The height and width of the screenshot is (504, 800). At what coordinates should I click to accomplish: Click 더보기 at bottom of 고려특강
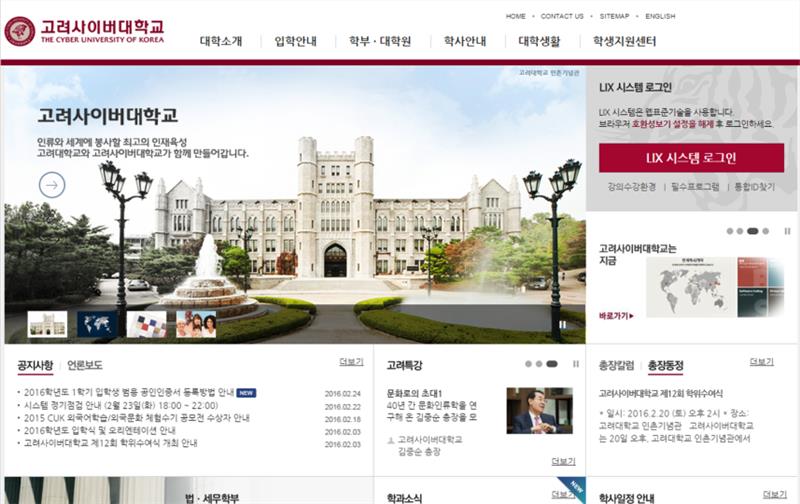[563, 461]
